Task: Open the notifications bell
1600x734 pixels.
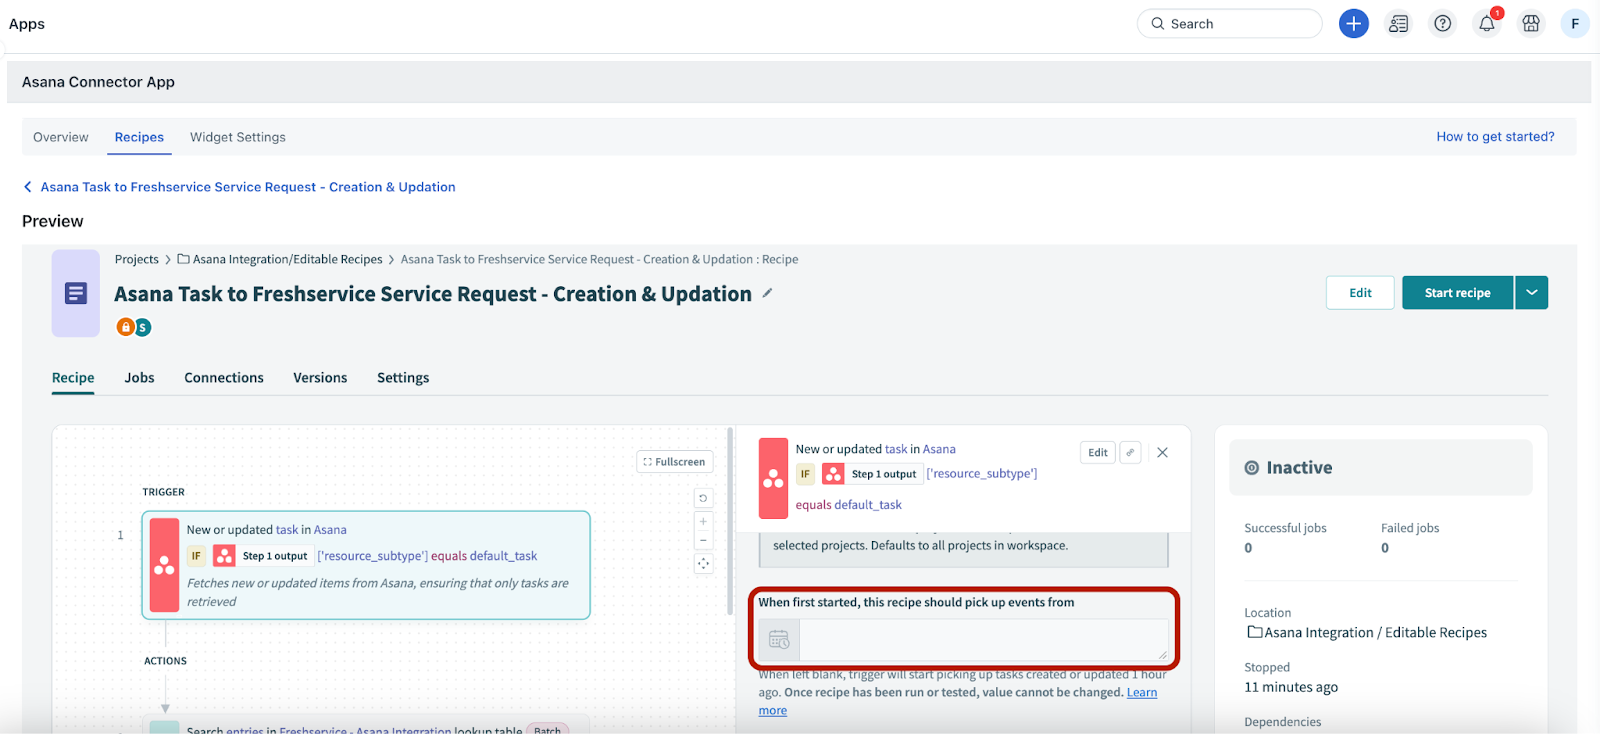Action: (1487, 23)
